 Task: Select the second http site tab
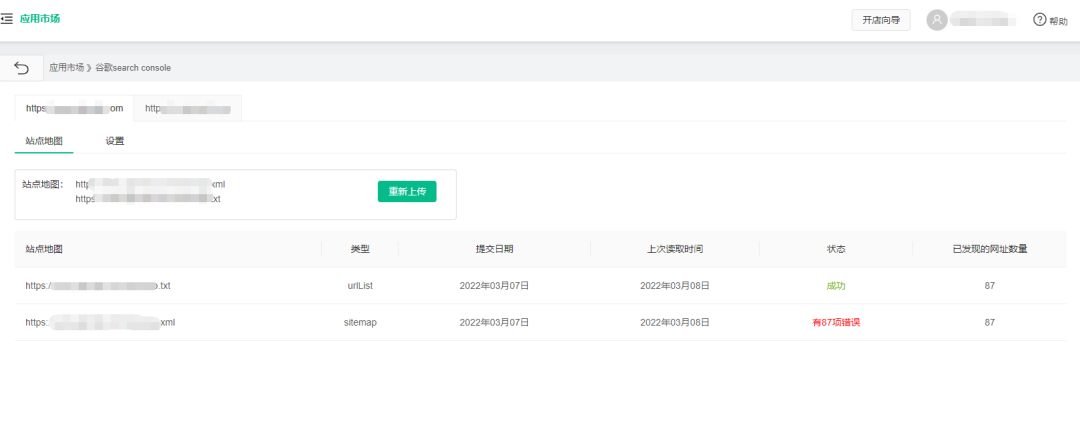pyautogui.click(x=187, y=108)
